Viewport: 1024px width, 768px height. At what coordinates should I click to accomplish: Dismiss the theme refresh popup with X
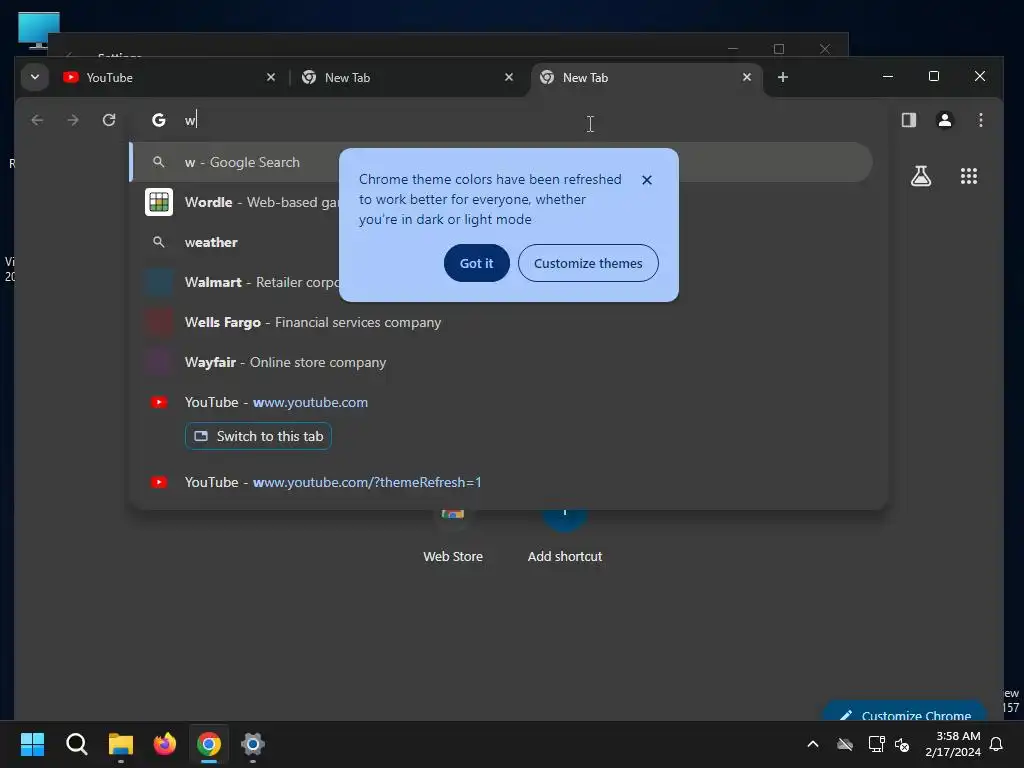coord(647,180)
